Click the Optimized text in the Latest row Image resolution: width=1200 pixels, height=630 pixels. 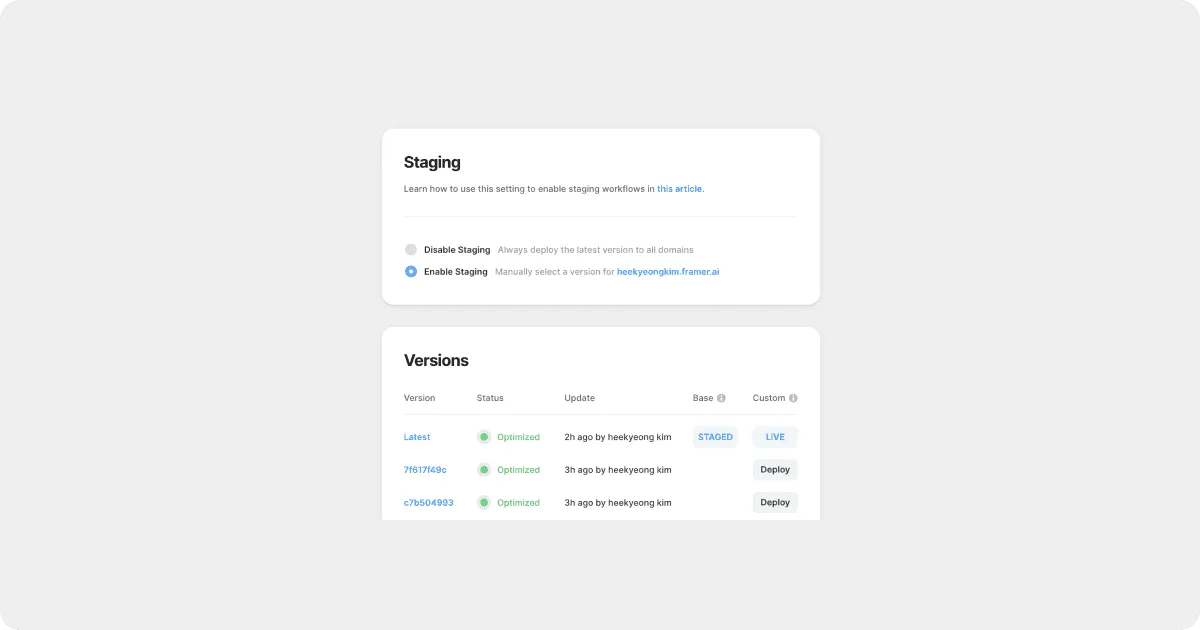pos(518,437)
